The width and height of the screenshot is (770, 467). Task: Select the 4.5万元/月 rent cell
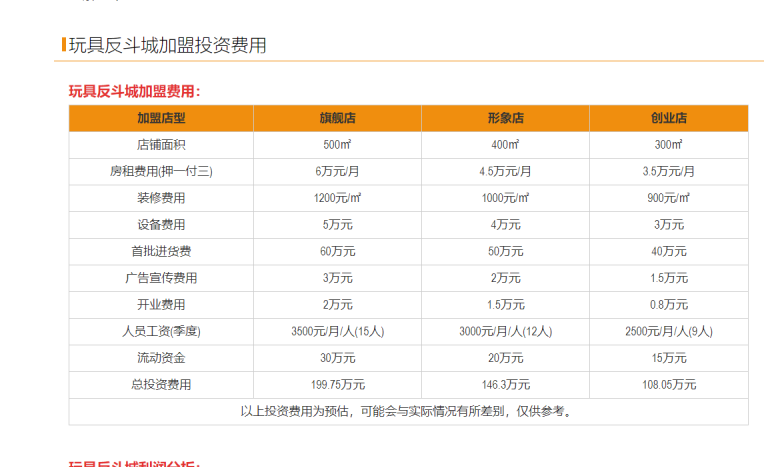[505, 171]
